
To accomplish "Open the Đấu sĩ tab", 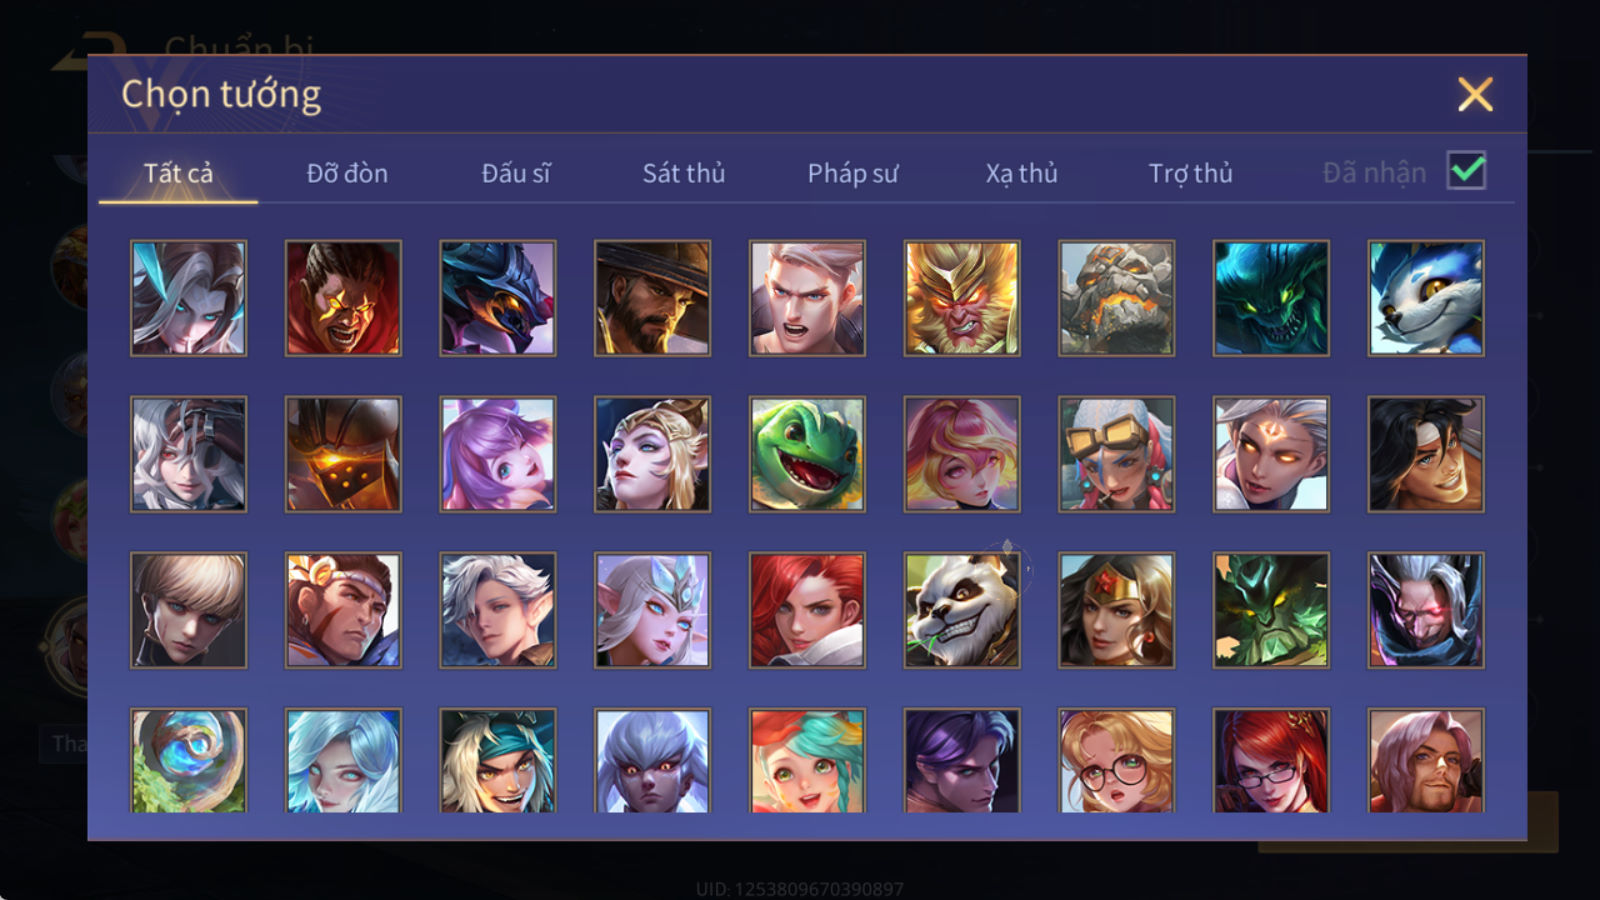I will coord(515,173).
